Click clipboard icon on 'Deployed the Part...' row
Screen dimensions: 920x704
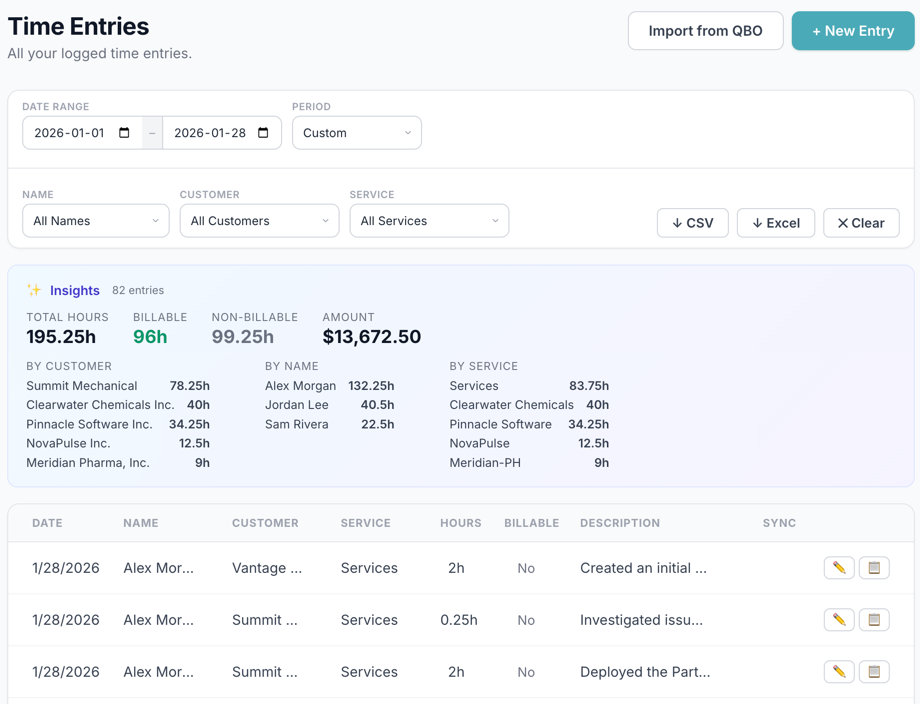click(x=874, y=672)
